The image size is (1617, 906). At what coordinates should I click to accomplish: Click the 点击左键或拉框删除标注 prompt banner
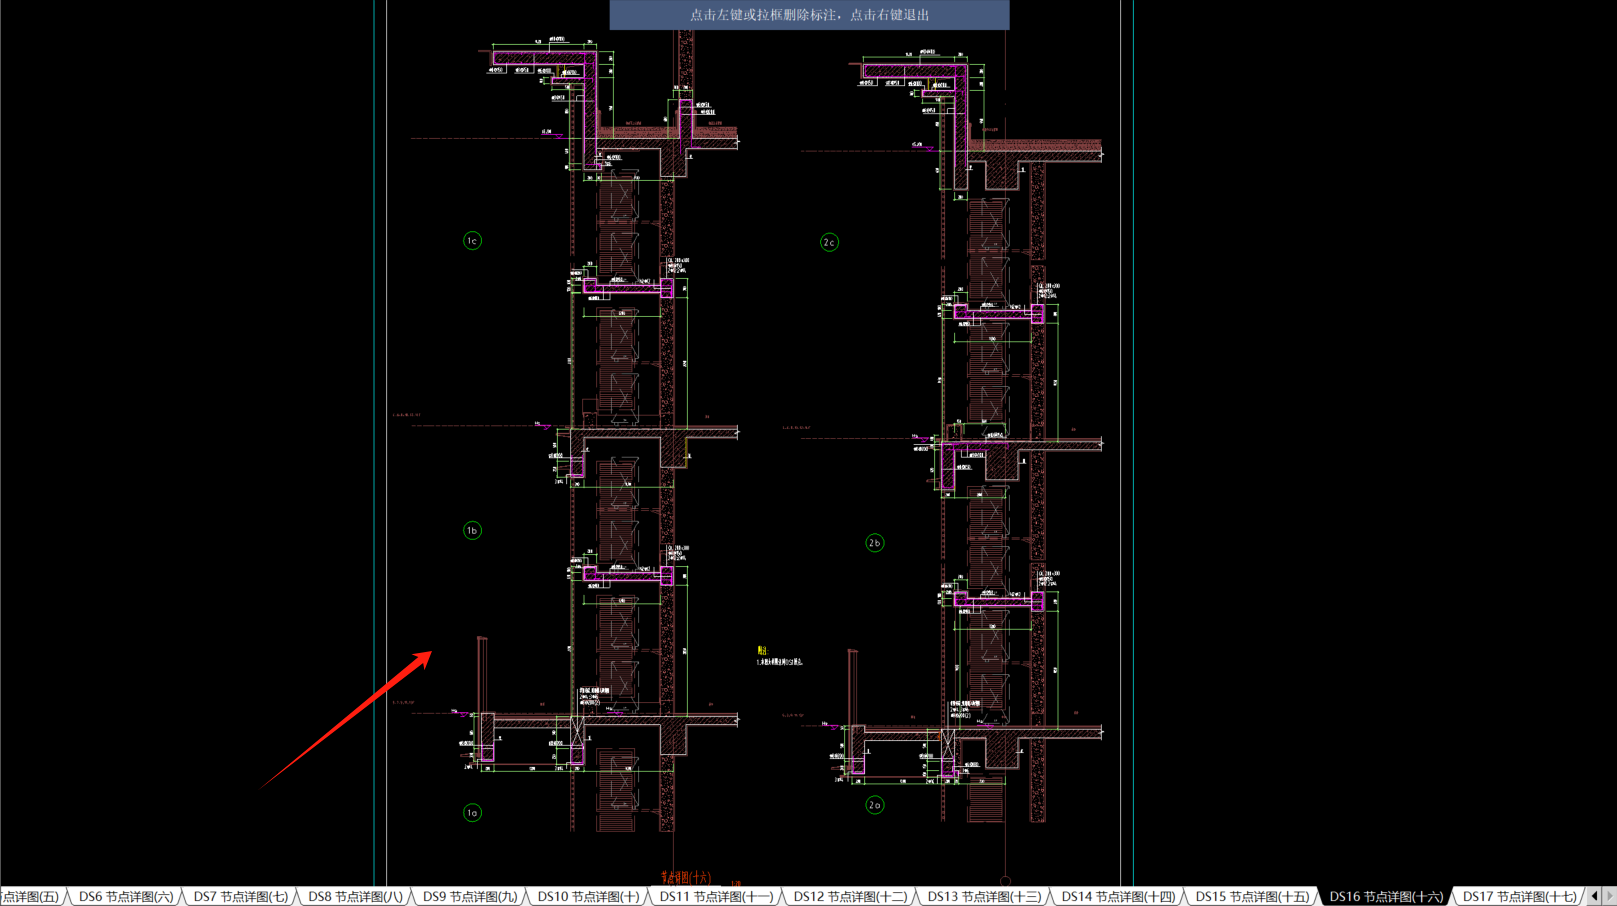[x=809, y=15]
